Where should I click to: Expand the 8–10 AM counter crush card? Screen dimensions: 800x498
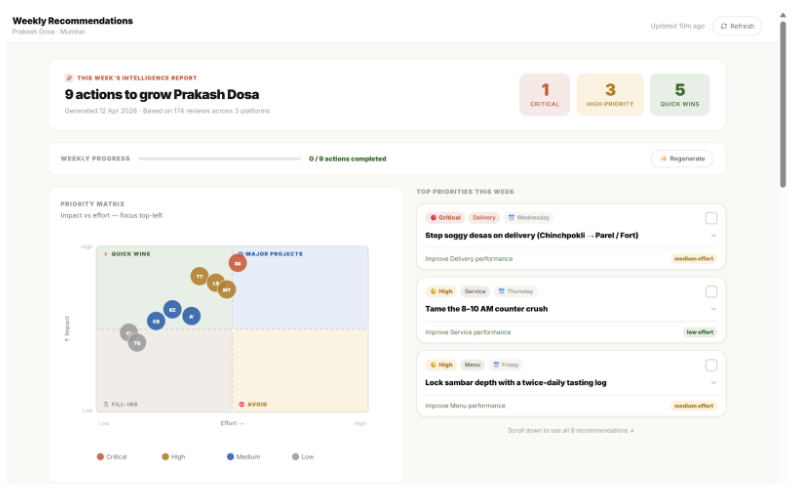click(x=713, y=309)
